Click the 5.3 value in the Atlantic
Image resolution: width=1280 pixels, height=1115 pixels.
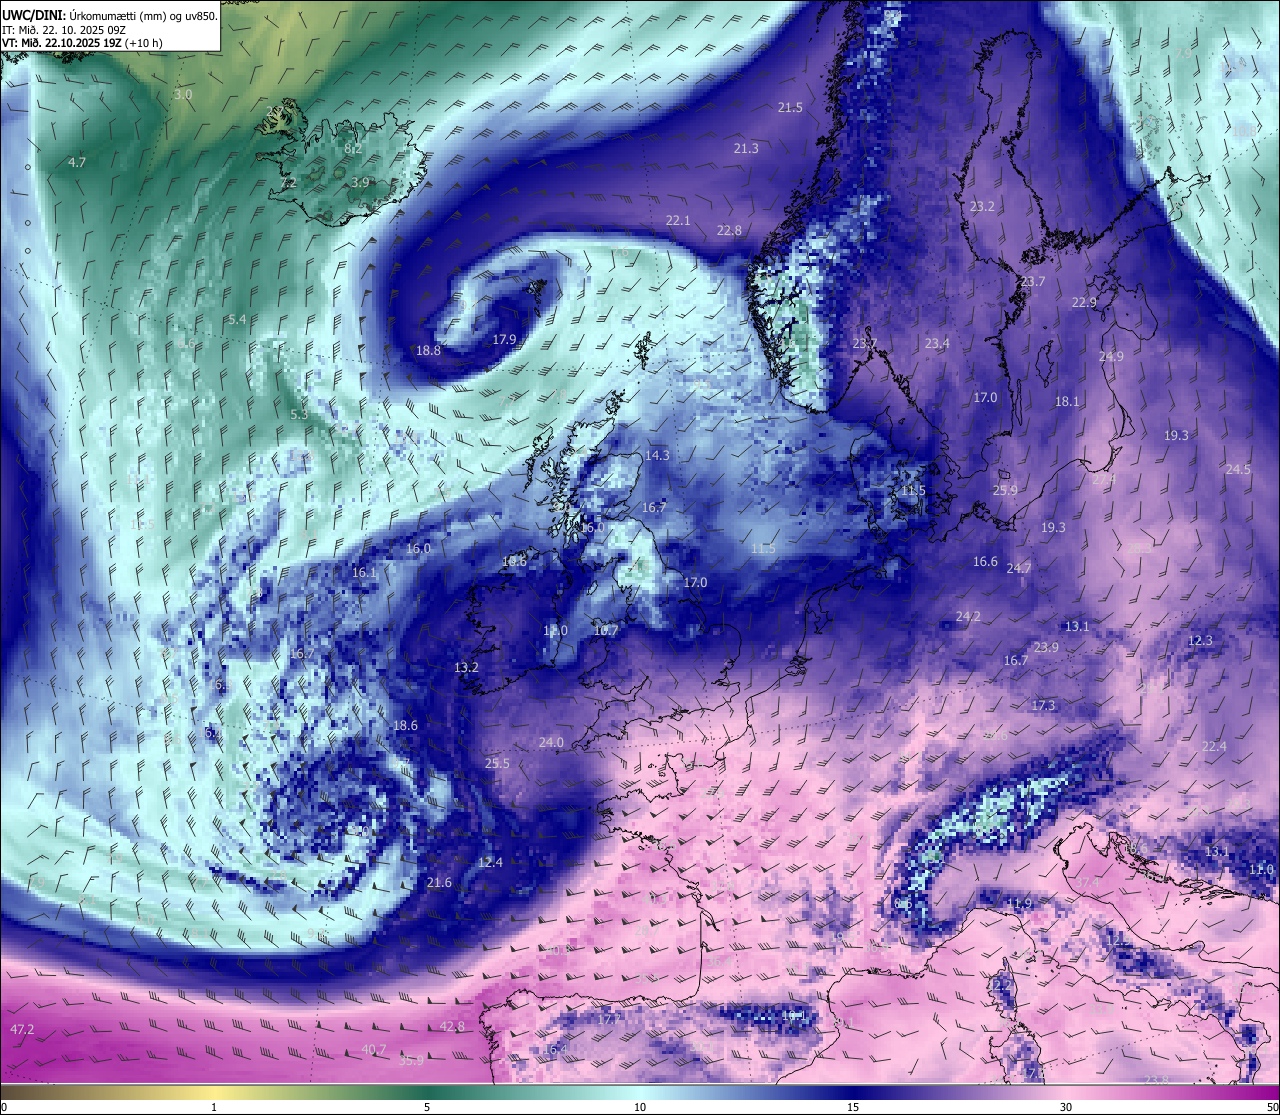[x=299, y=414]
